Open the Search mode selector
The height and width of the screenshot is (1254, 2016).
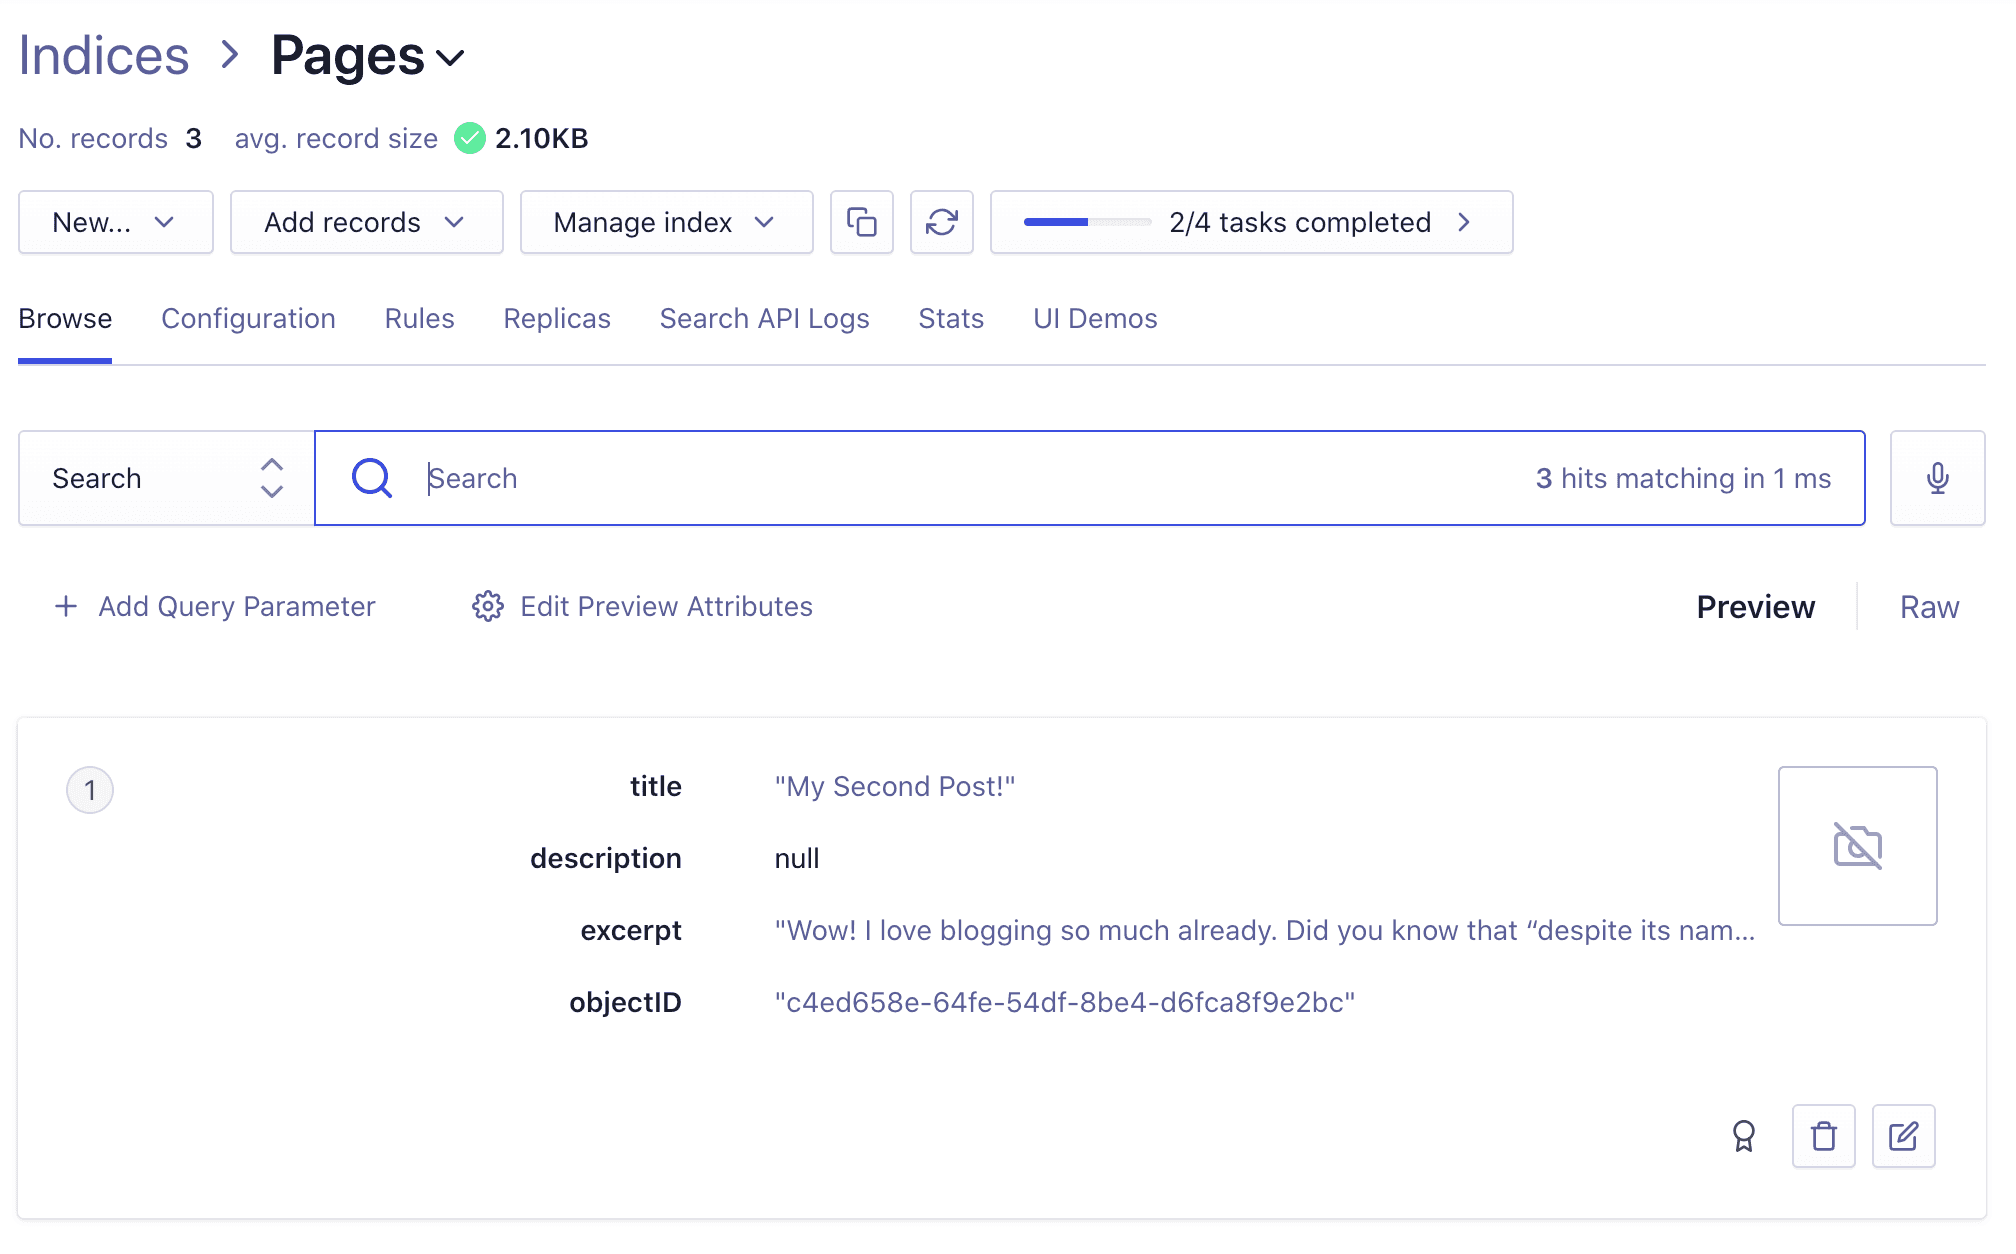(x=166, y=478)
